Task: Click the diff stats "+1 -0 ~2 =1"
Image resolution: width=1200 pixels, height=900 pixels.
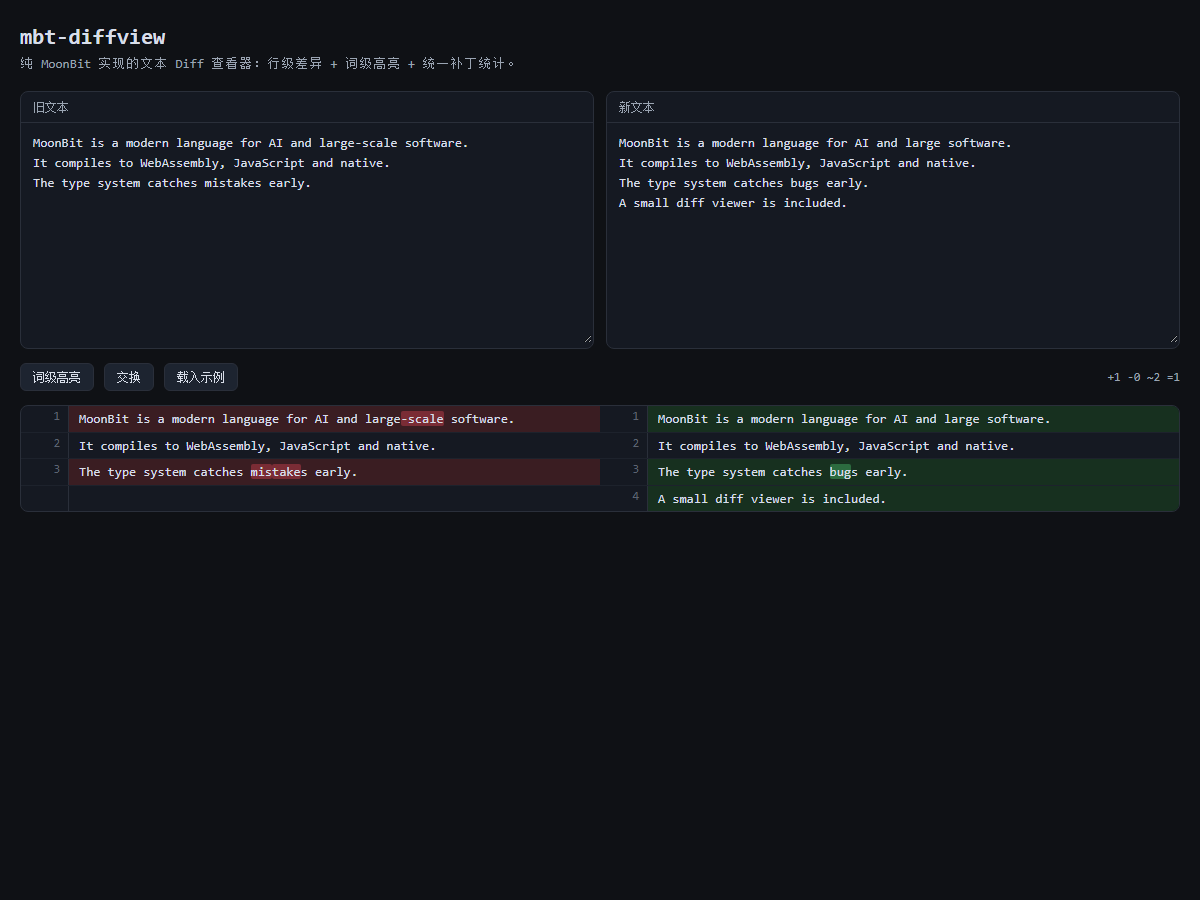Action: pyautogui.click(x=1143, y=377)
